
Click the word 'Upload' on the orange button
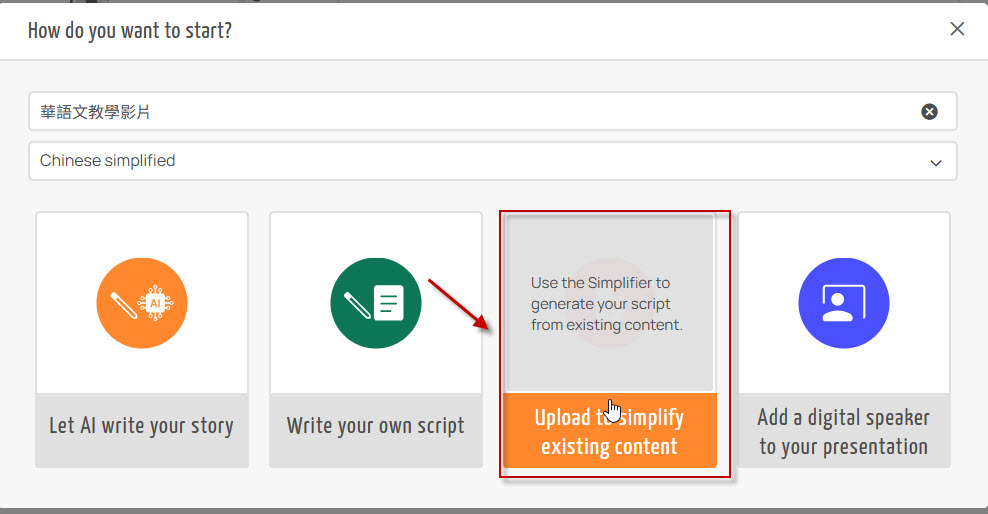click(x=562, y=417)
